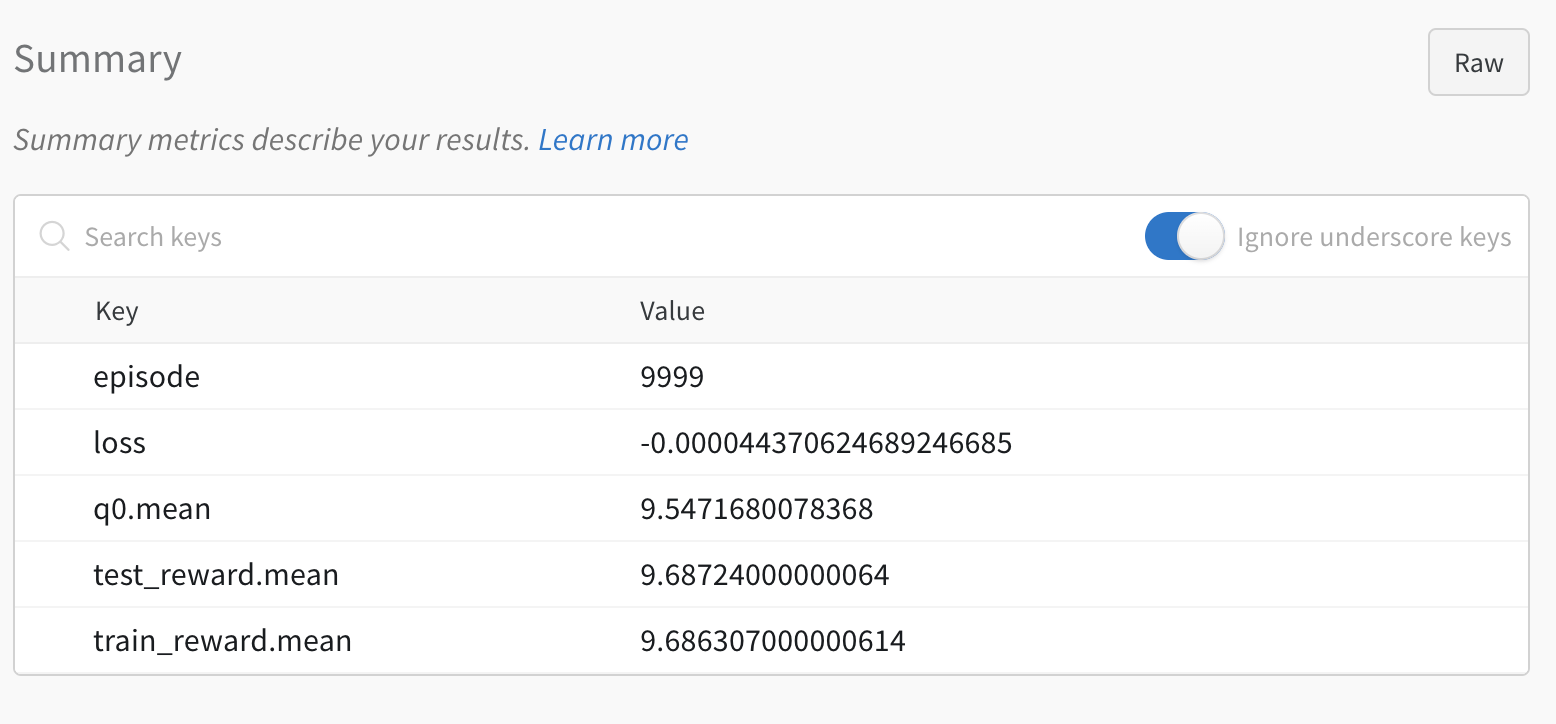Image resolution: width=1556 pixels, height=724 pixels.
Task: Click the search magnifier icon
Action: click(x=54, y=236)
